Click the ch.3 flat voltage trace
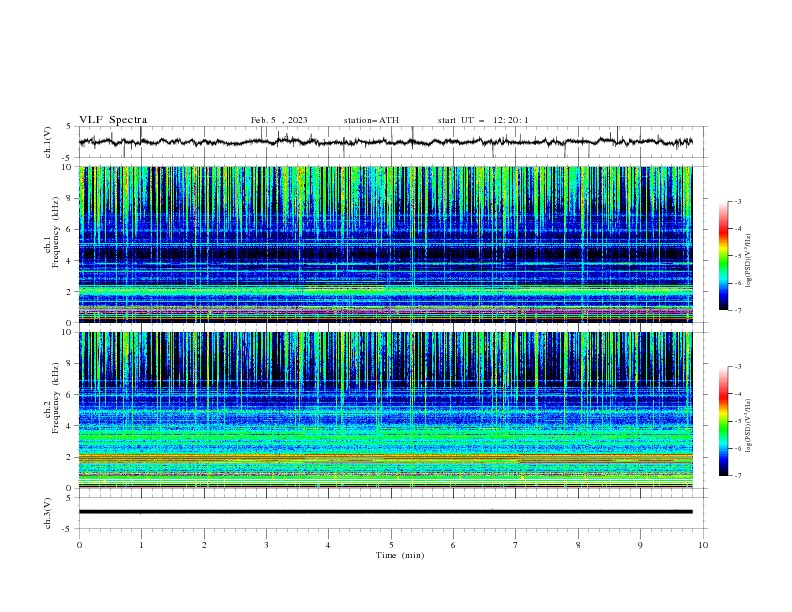Viewport: 792px width, 612px height. (x=385, y=512)
